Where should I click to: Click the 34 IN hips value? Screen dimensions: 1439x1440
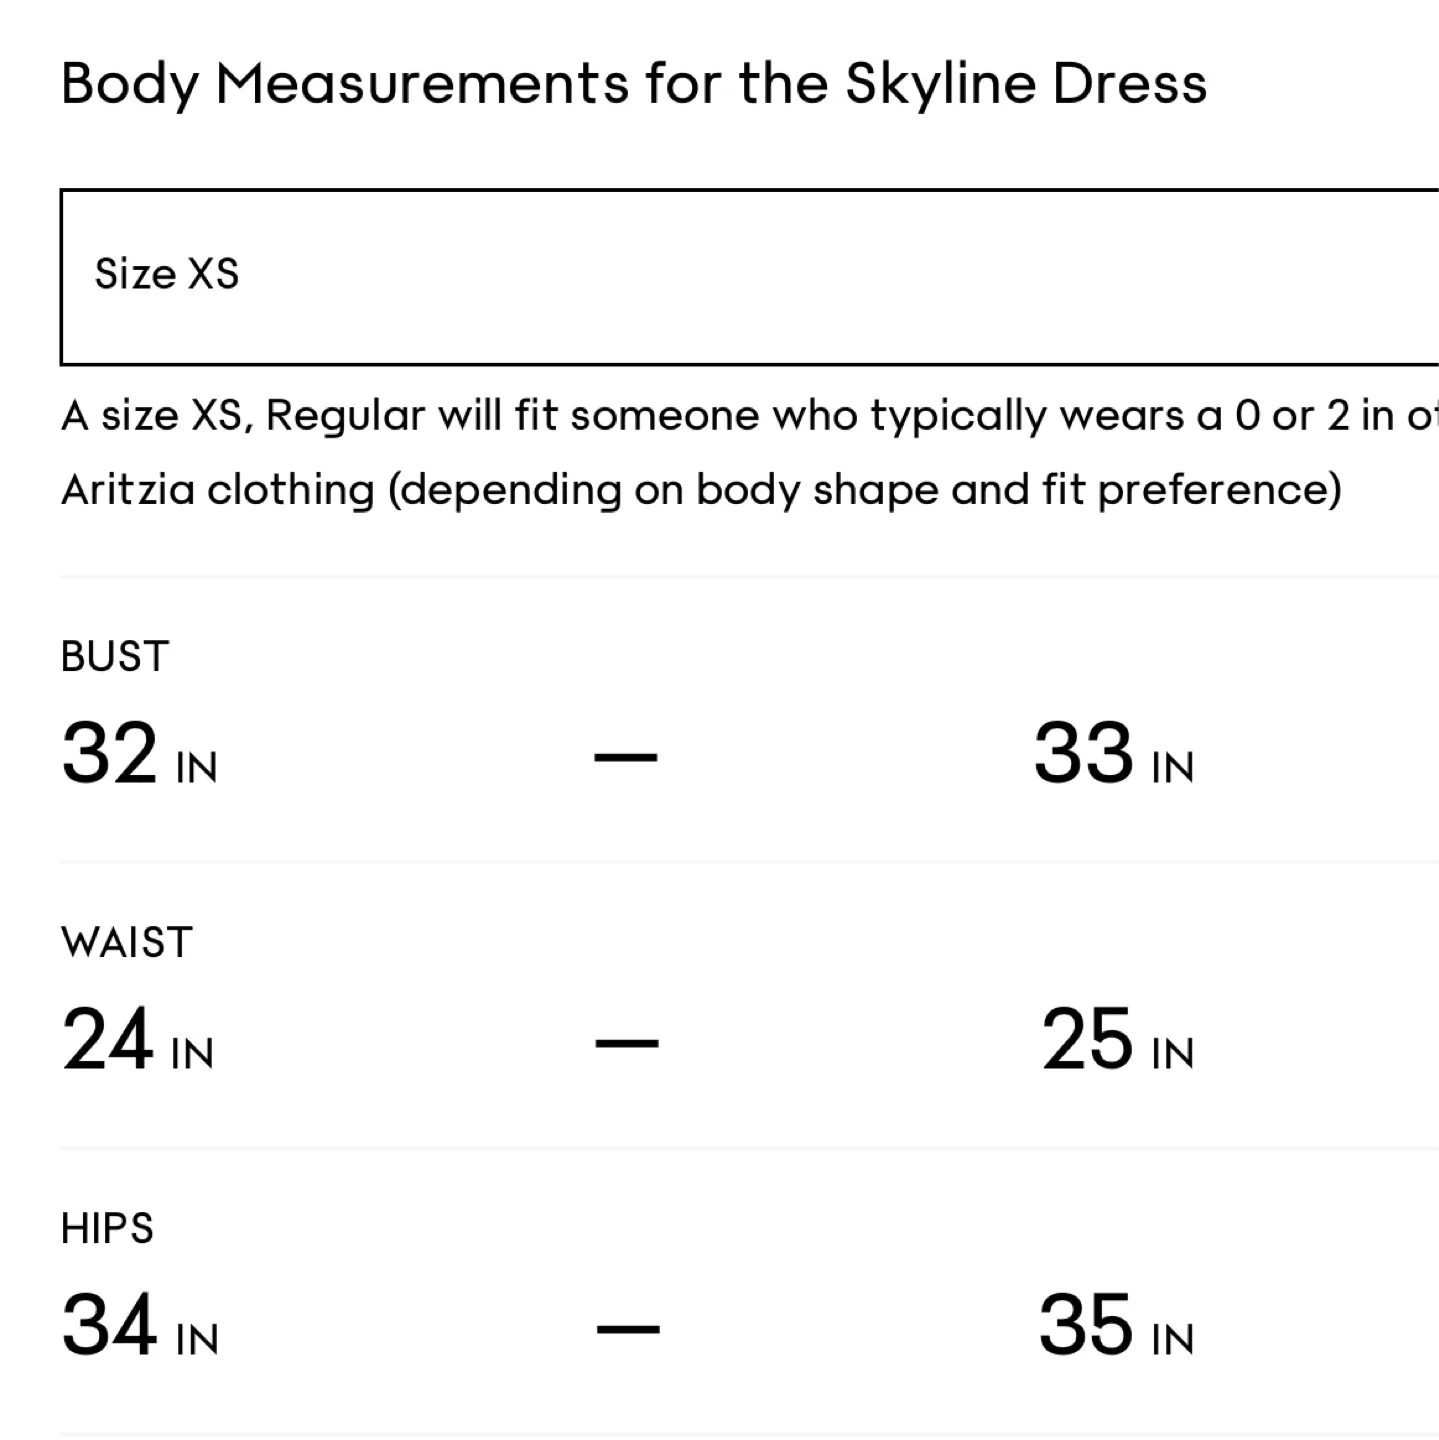[140, 1326]
